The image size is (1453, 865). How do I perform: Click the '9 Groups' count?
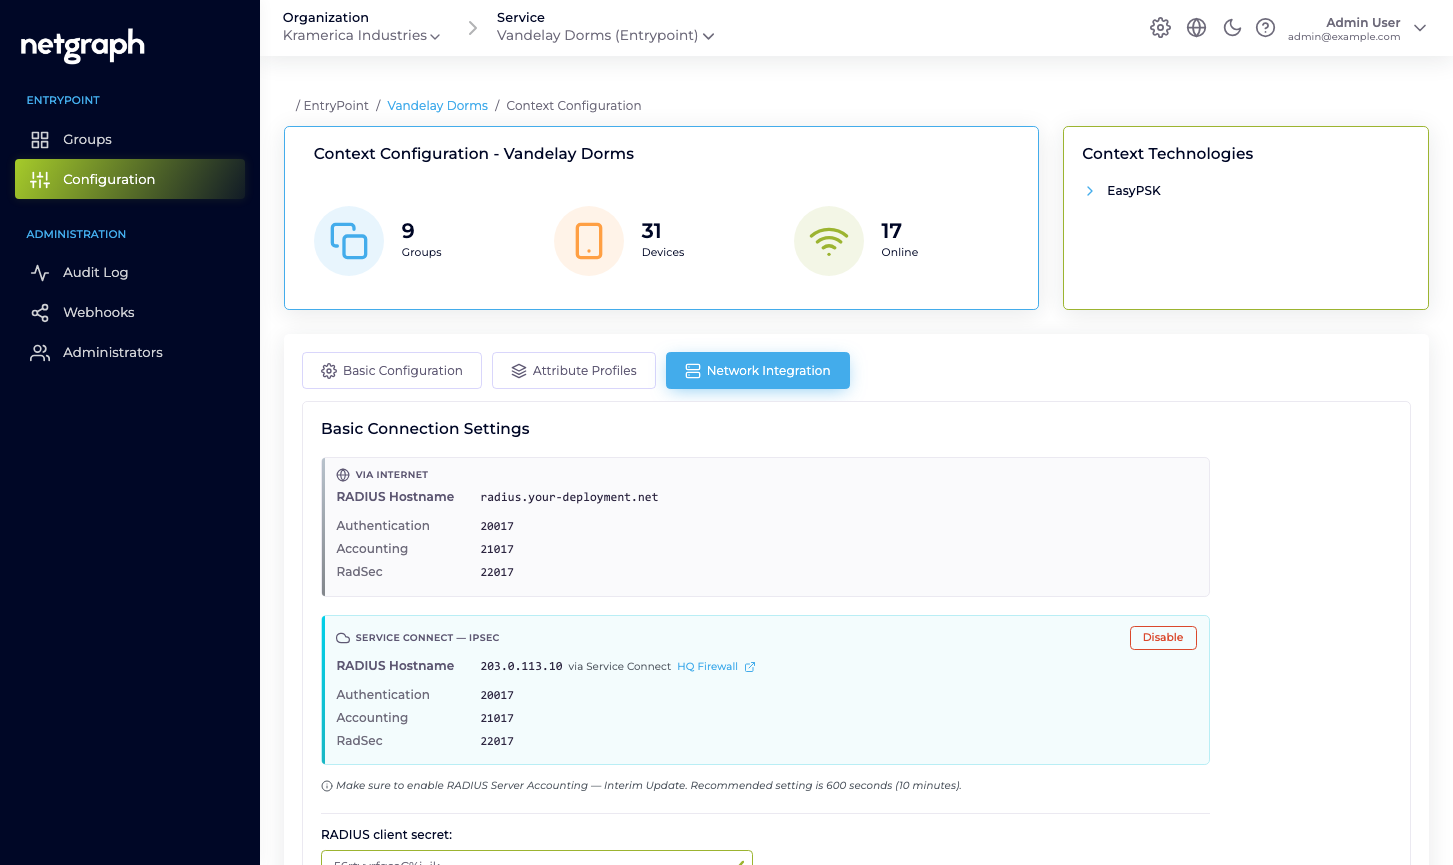421,240
